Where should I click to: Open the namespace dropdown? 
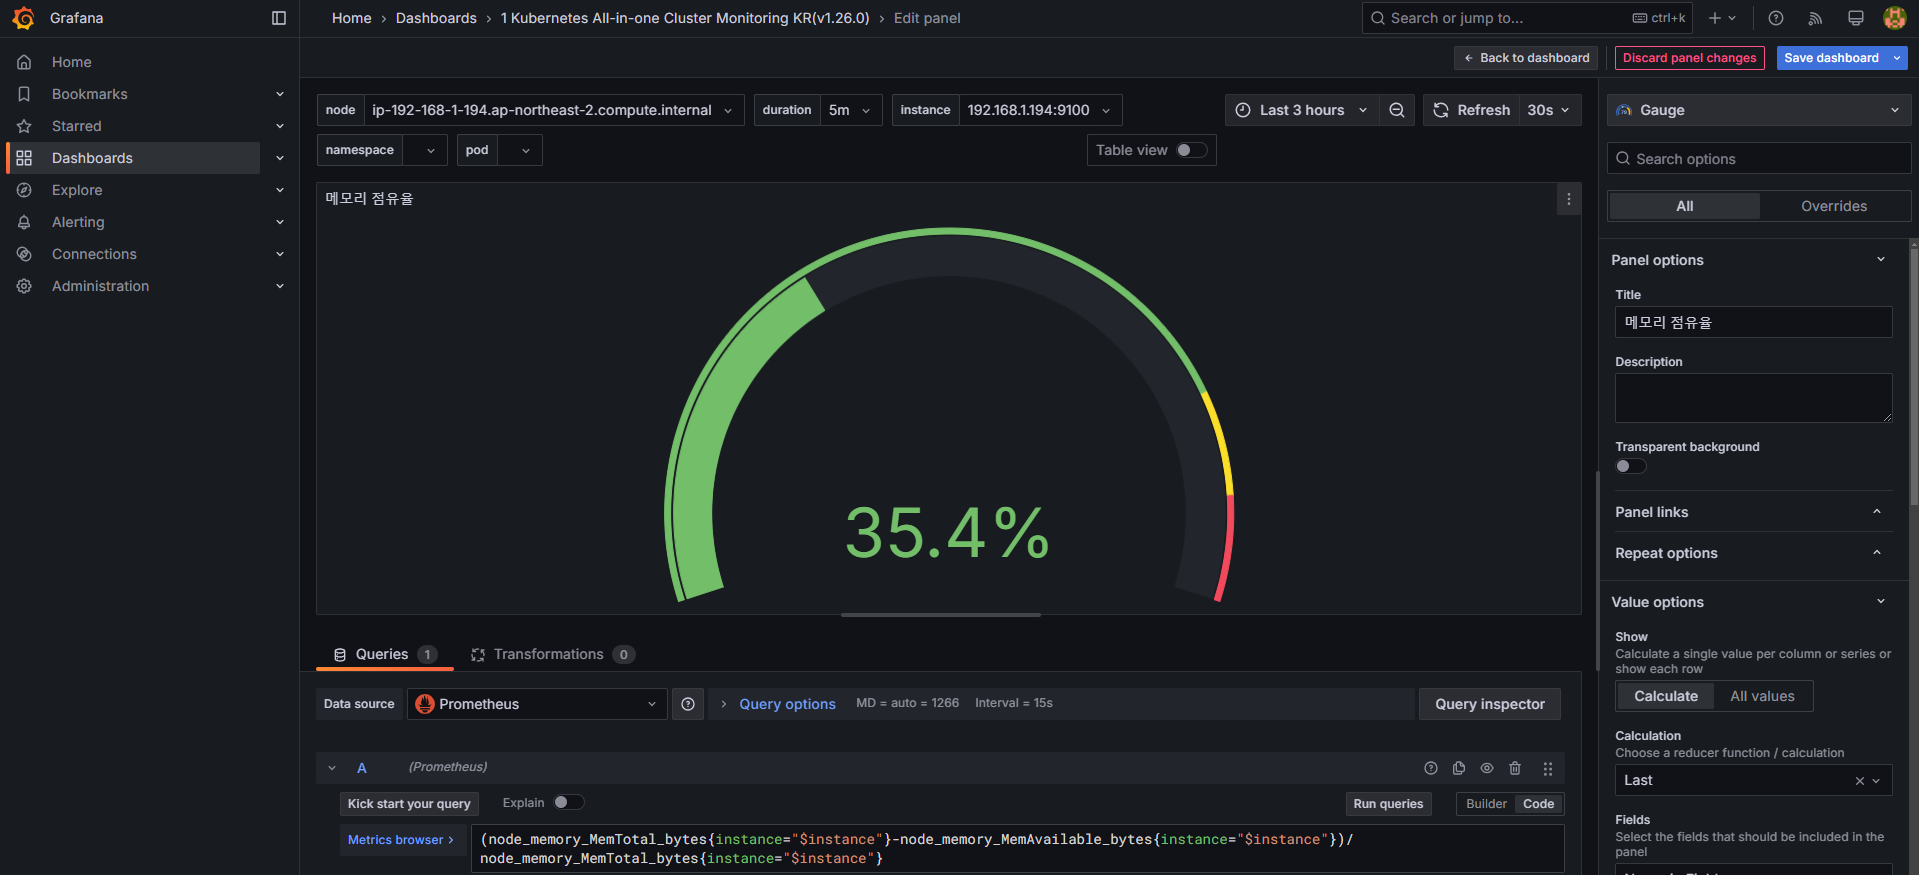click(x=424, y=150)
